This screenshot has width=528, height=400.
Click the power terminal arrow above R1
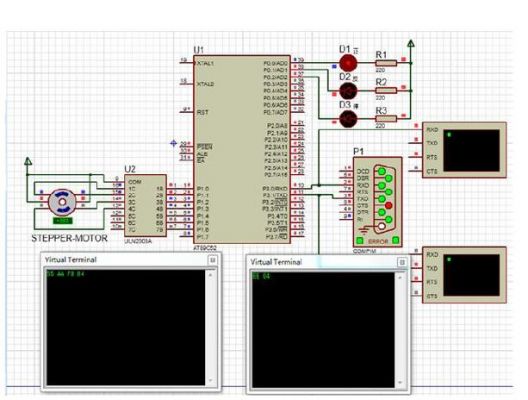point(410,44)
